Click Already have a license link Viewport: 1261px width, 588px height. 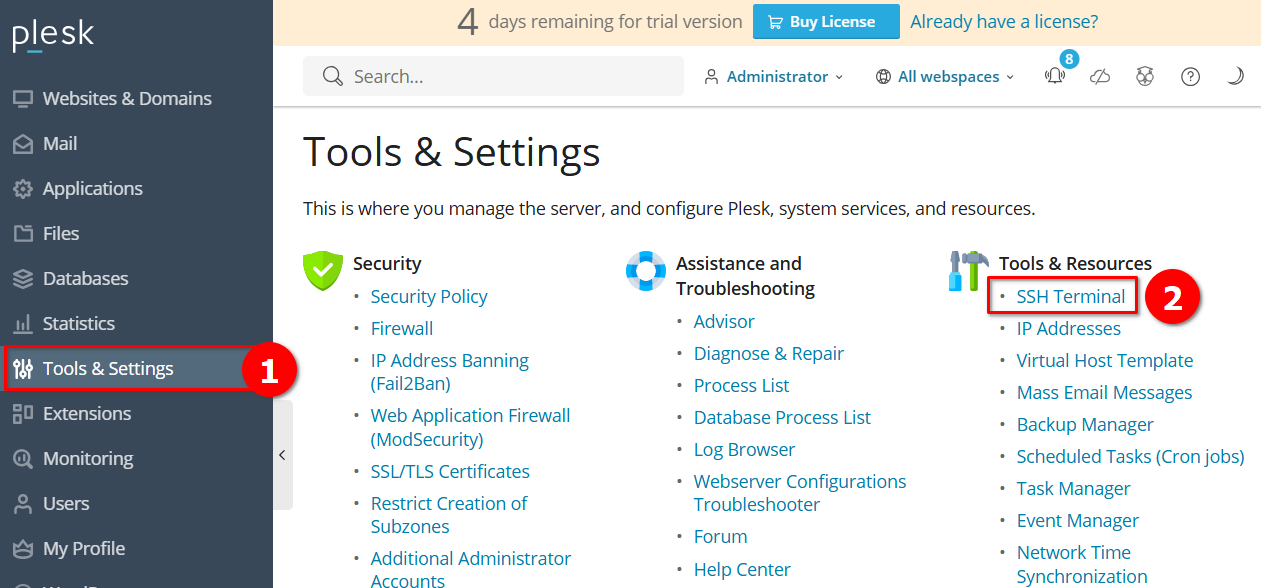[x=1004, y=21]
